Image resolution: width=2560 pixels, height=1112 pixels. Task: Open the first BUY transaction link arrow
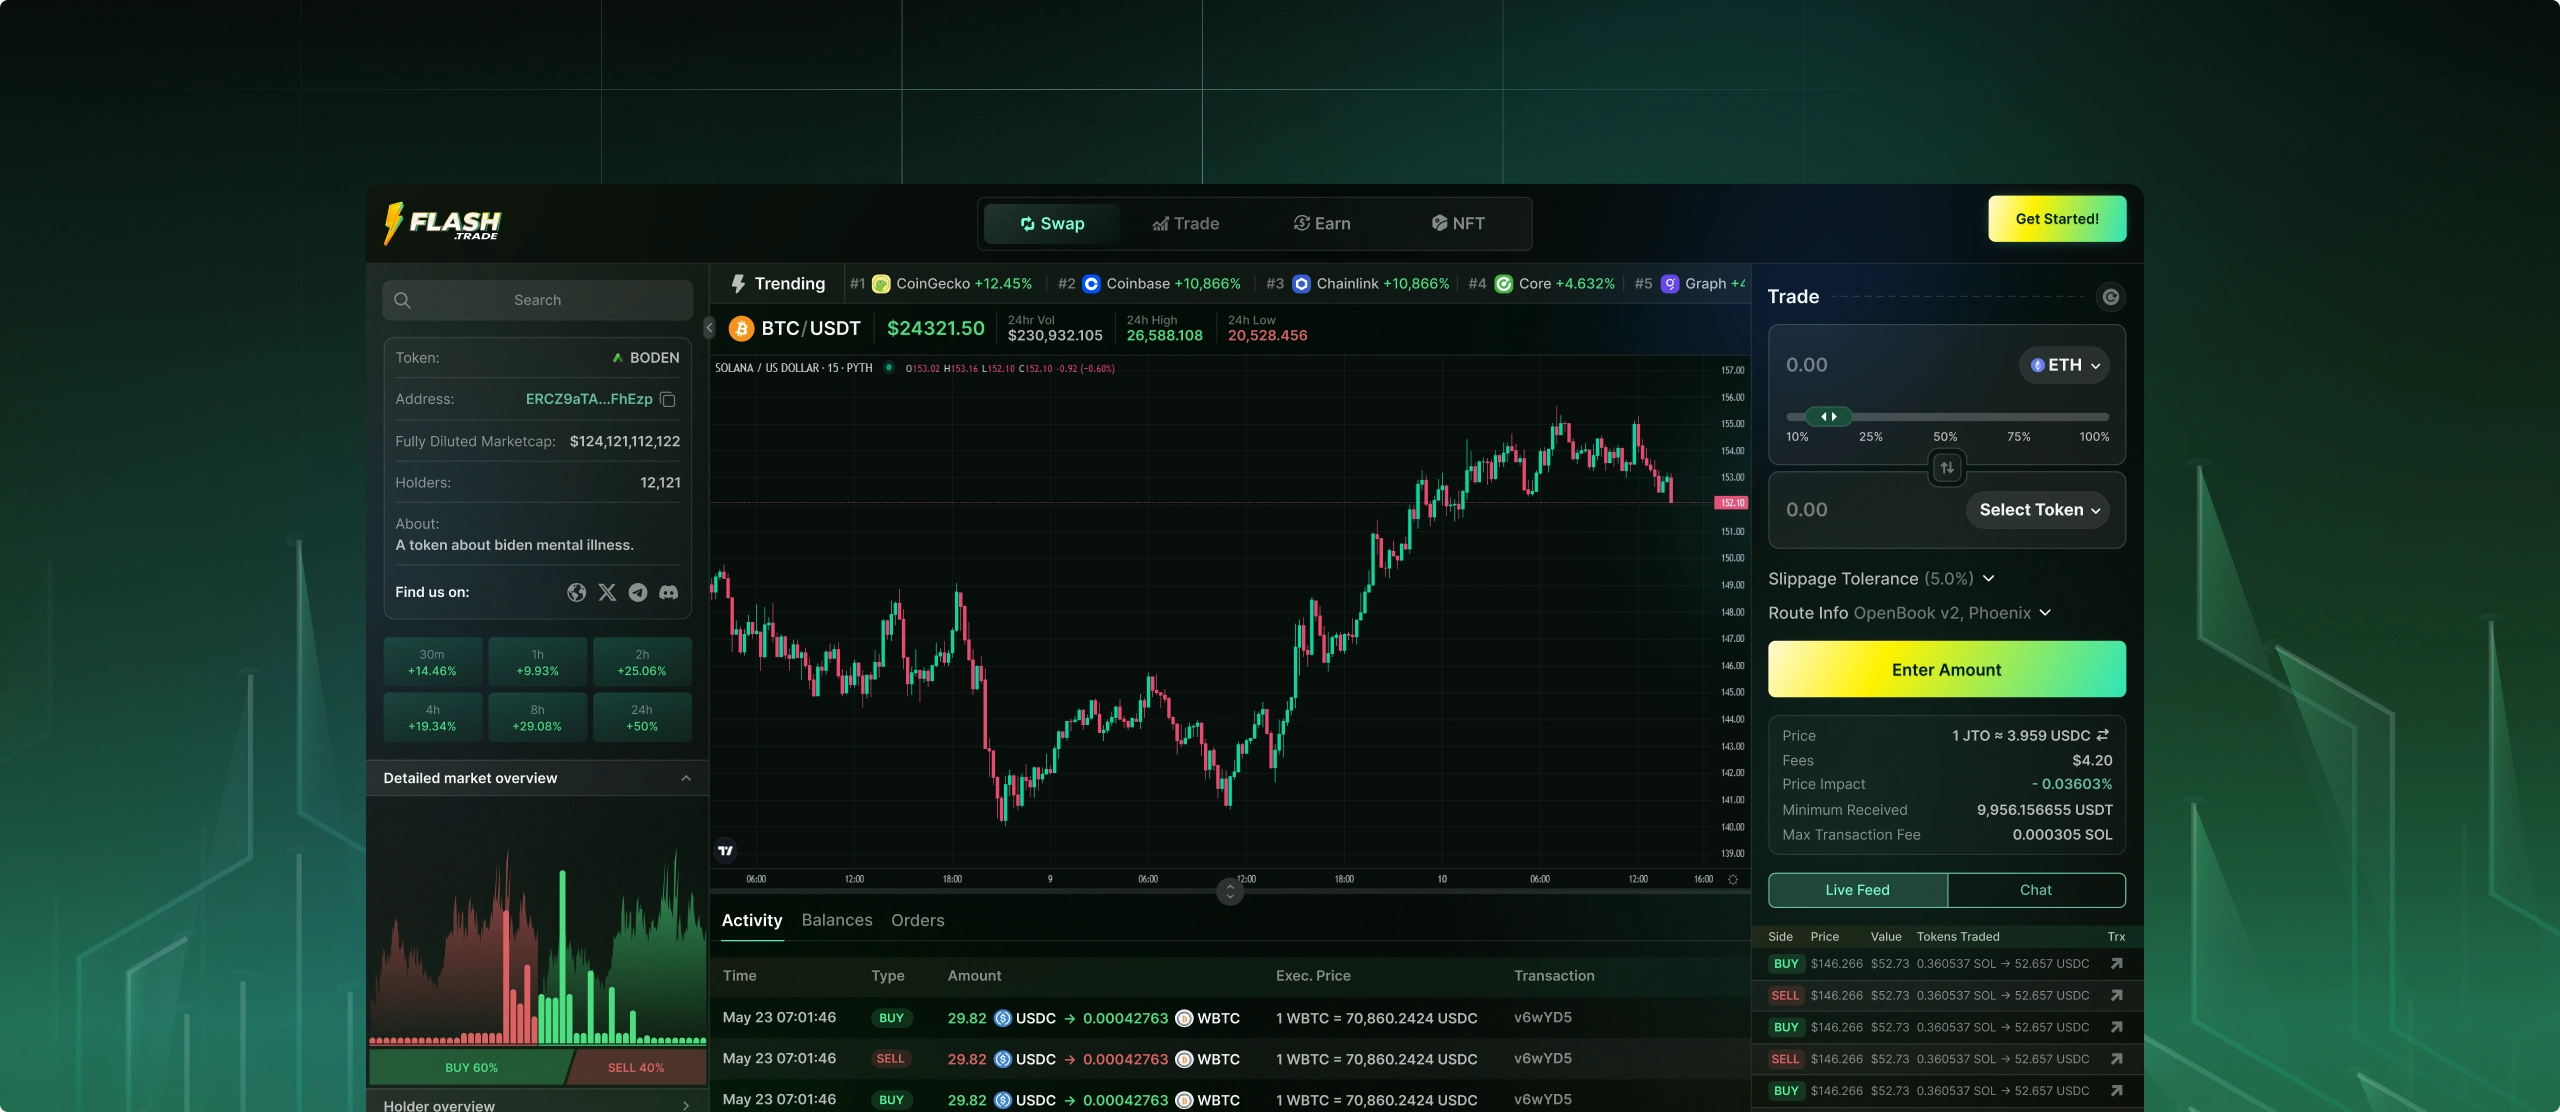(x=2116, y=964)
